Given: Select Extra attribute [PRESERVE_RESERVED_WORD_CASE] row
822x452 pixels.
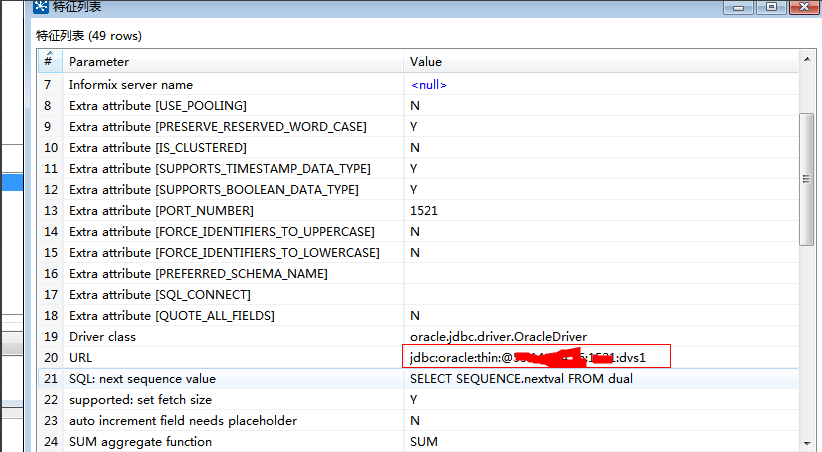Looking at the screenshot, I should 418,126.
